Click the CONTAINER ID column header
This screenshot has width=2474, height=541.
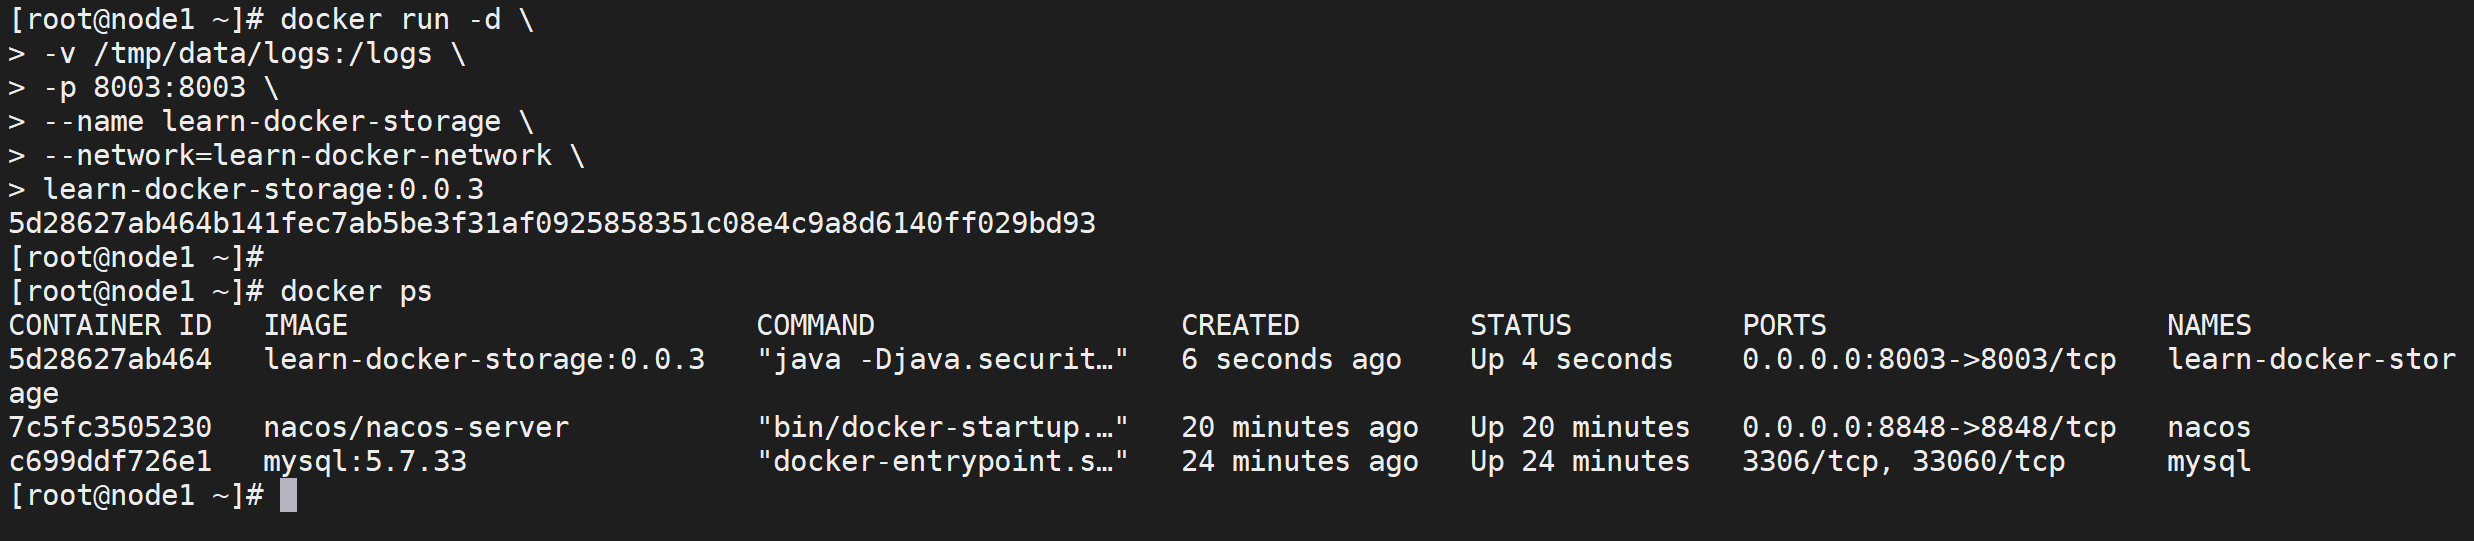(x=110, y=326)
